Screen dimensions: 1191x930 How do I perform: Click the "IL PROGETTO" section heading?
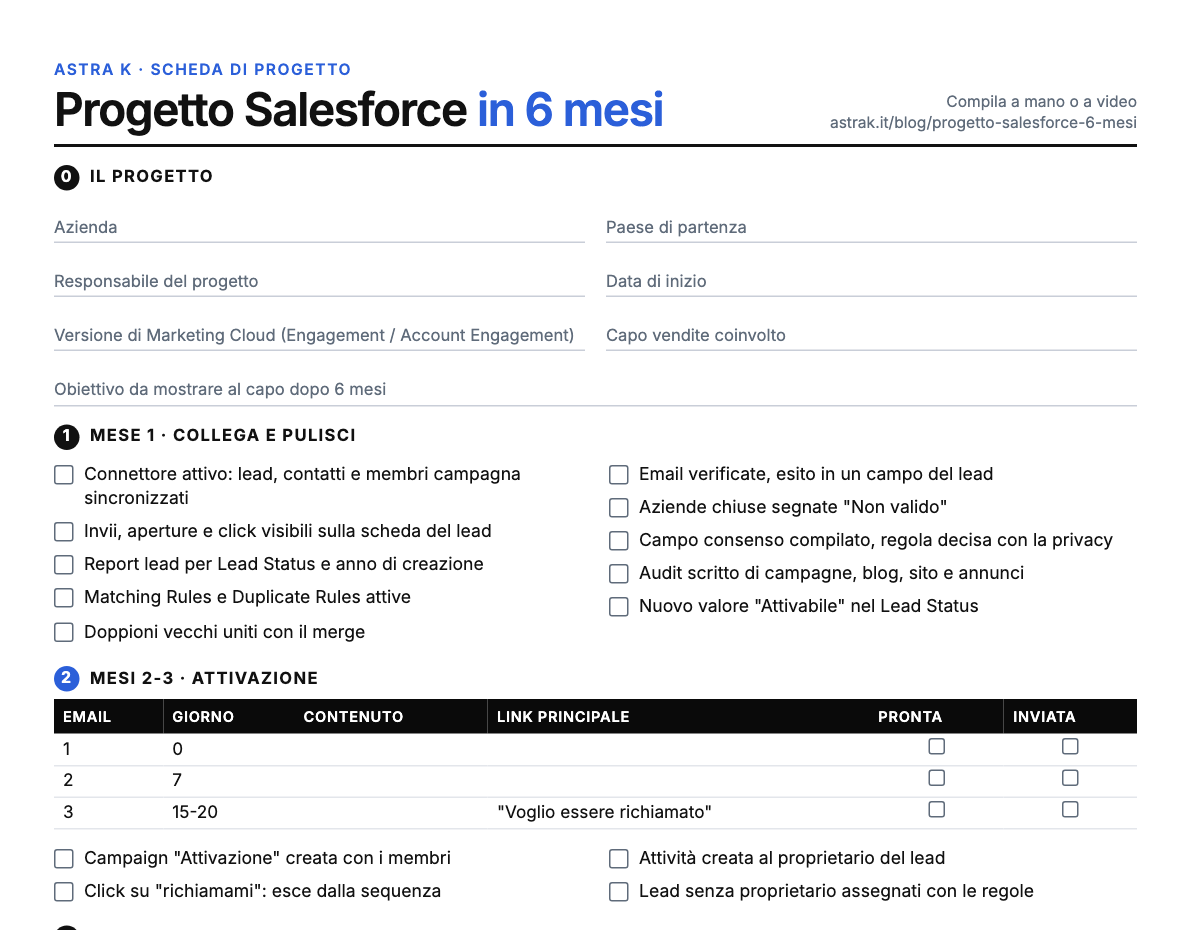click(x=151, y=176)
